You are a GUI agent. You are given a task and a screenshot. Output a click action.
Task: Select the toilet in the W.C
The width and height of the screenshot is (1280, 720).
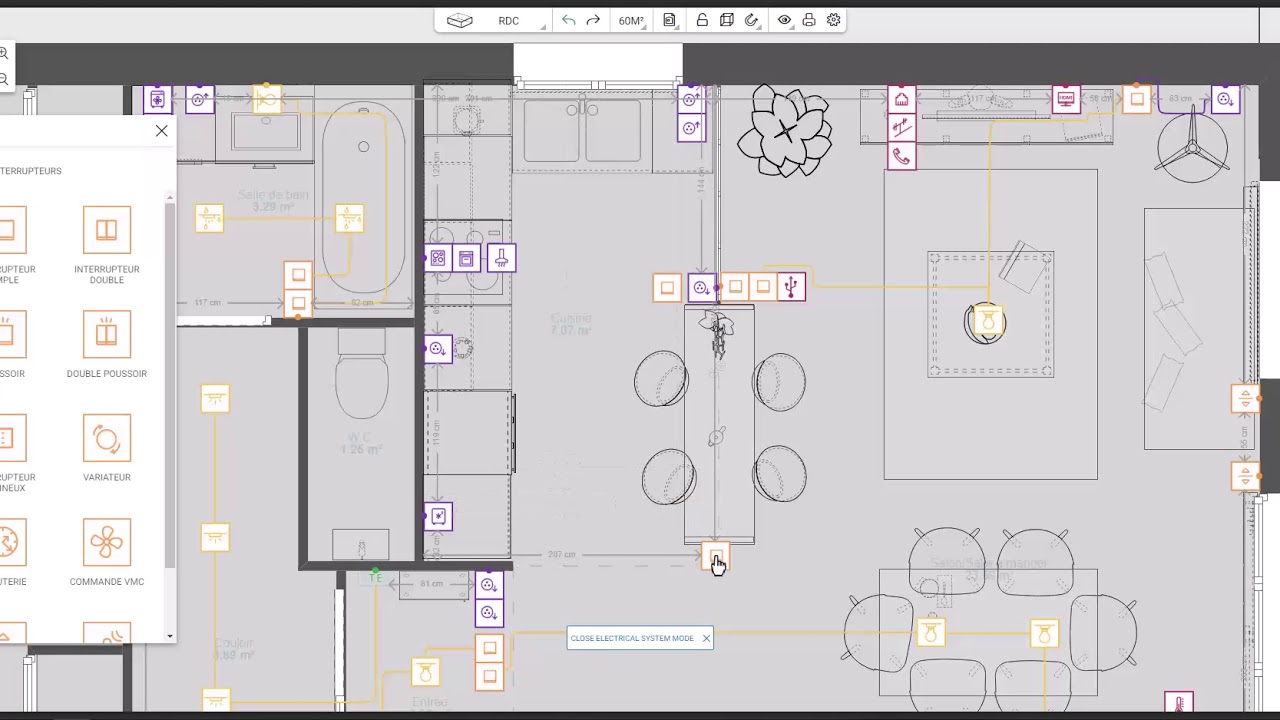tap(361, 373)
